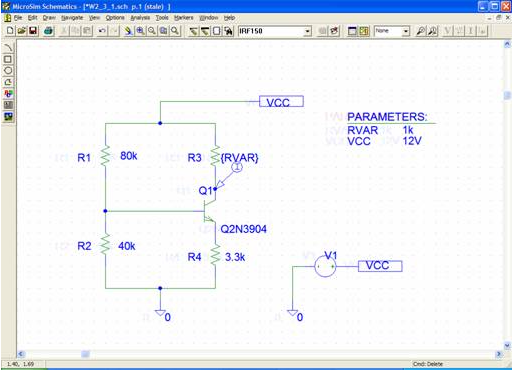Open the File menu
The height and width of the screenshot is (370, 513).
[18, 18]
